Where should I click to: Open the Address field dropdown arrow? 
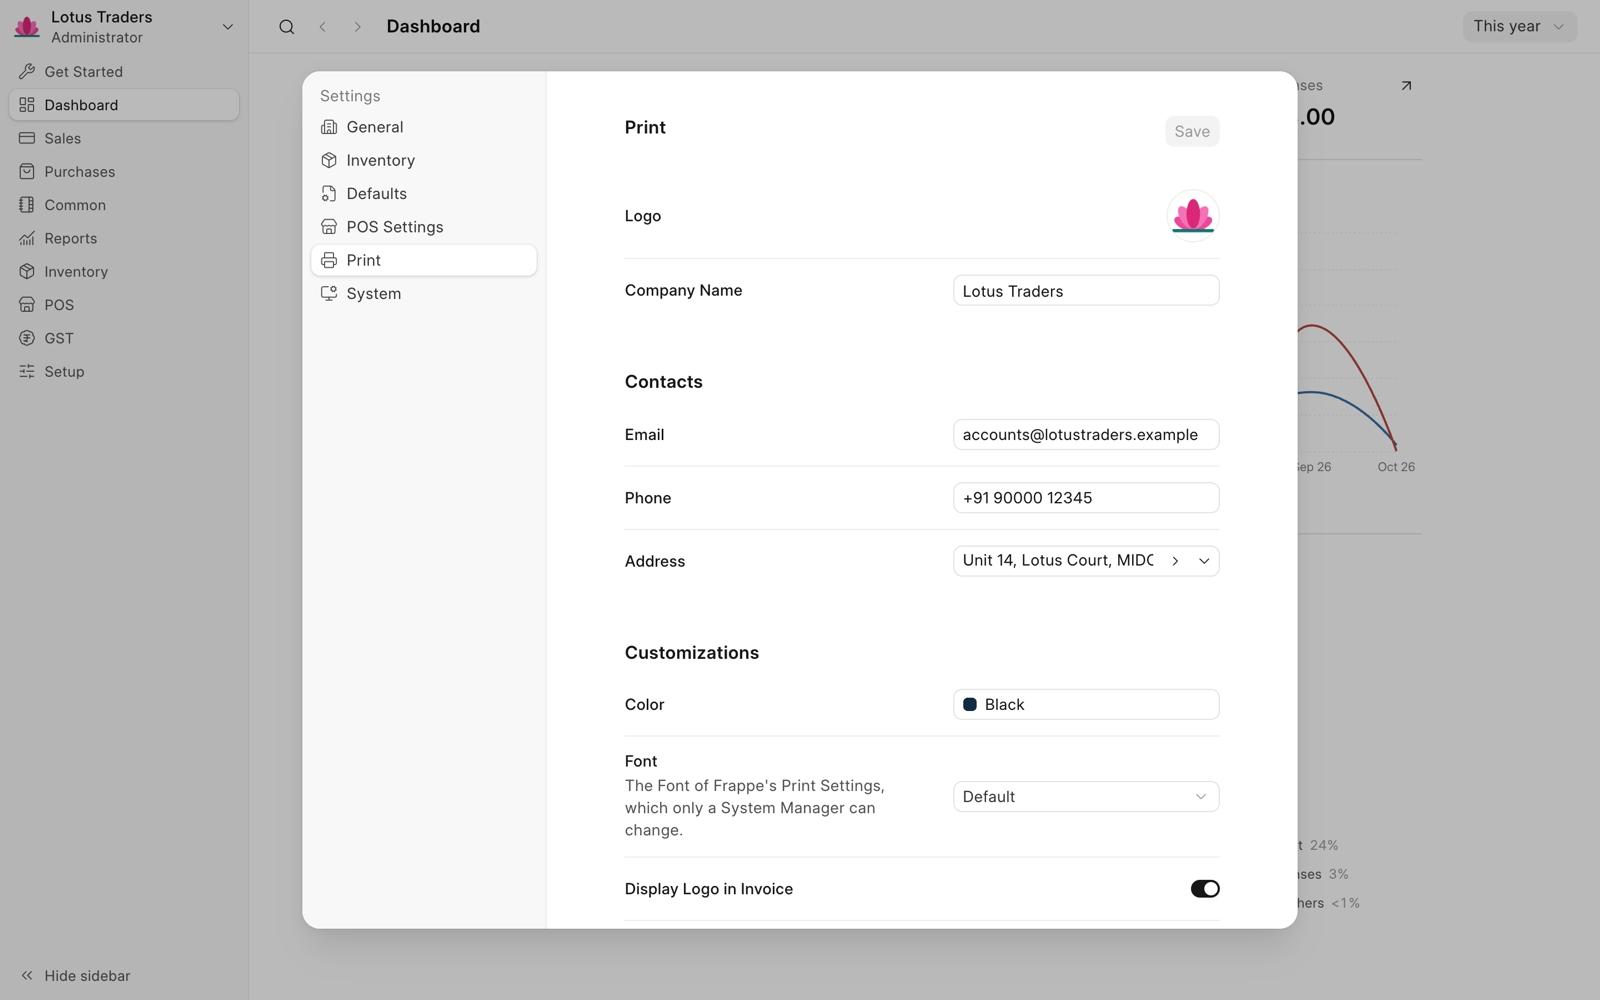[x=1204, y=561]
